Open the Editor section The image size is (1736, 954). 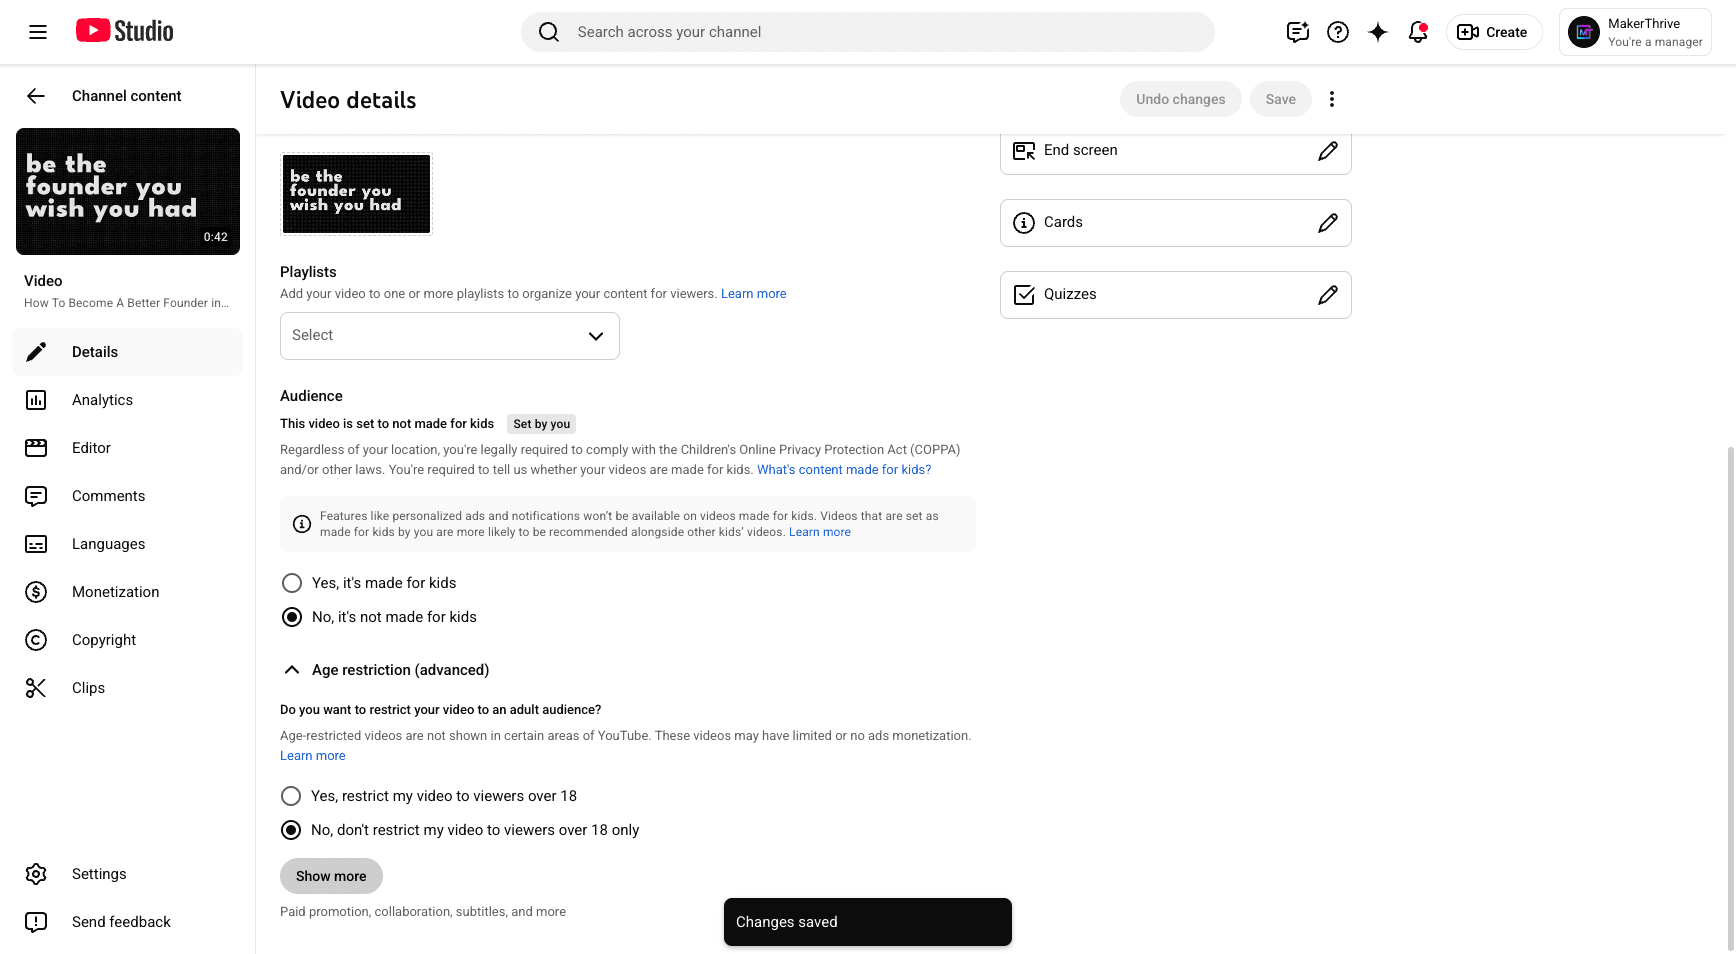coord(128,448)
